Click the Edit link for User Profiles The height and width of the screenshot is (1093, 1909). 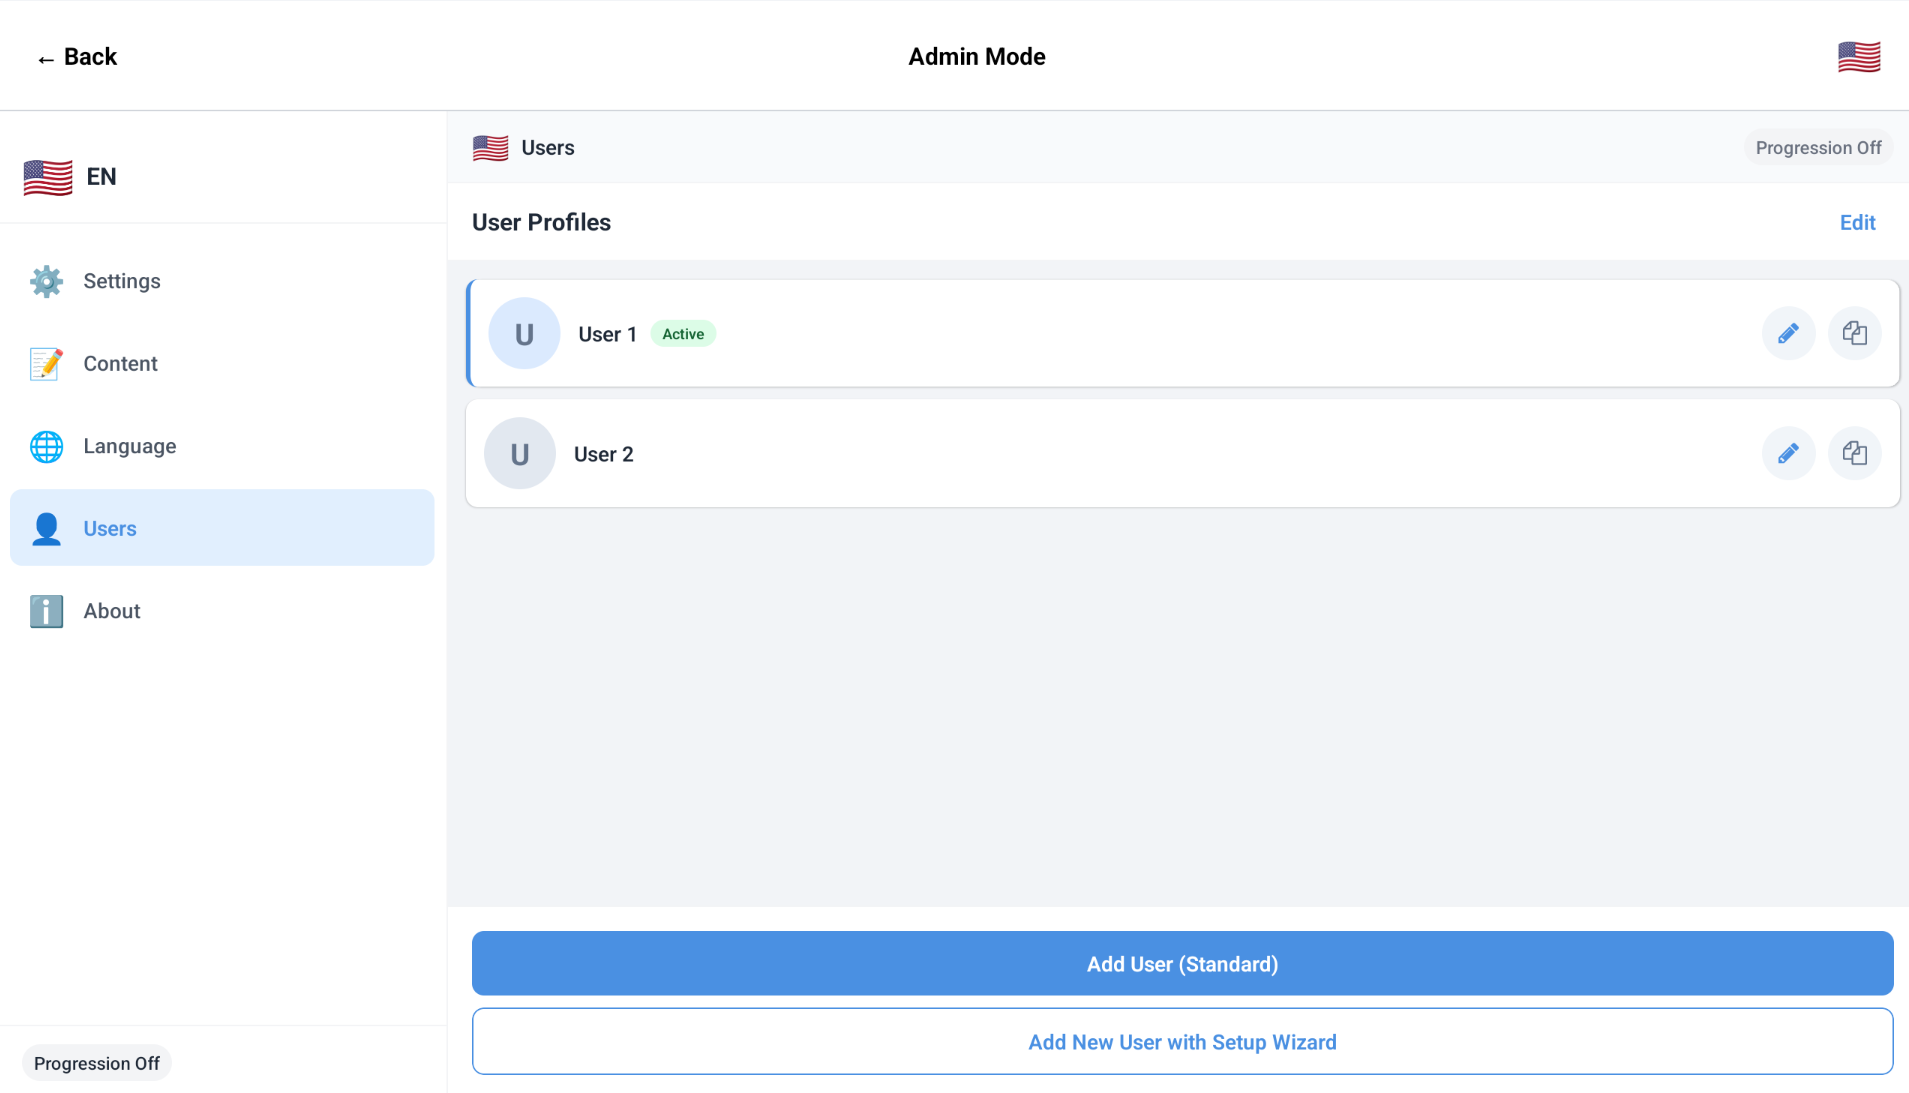click(1857, 223)
